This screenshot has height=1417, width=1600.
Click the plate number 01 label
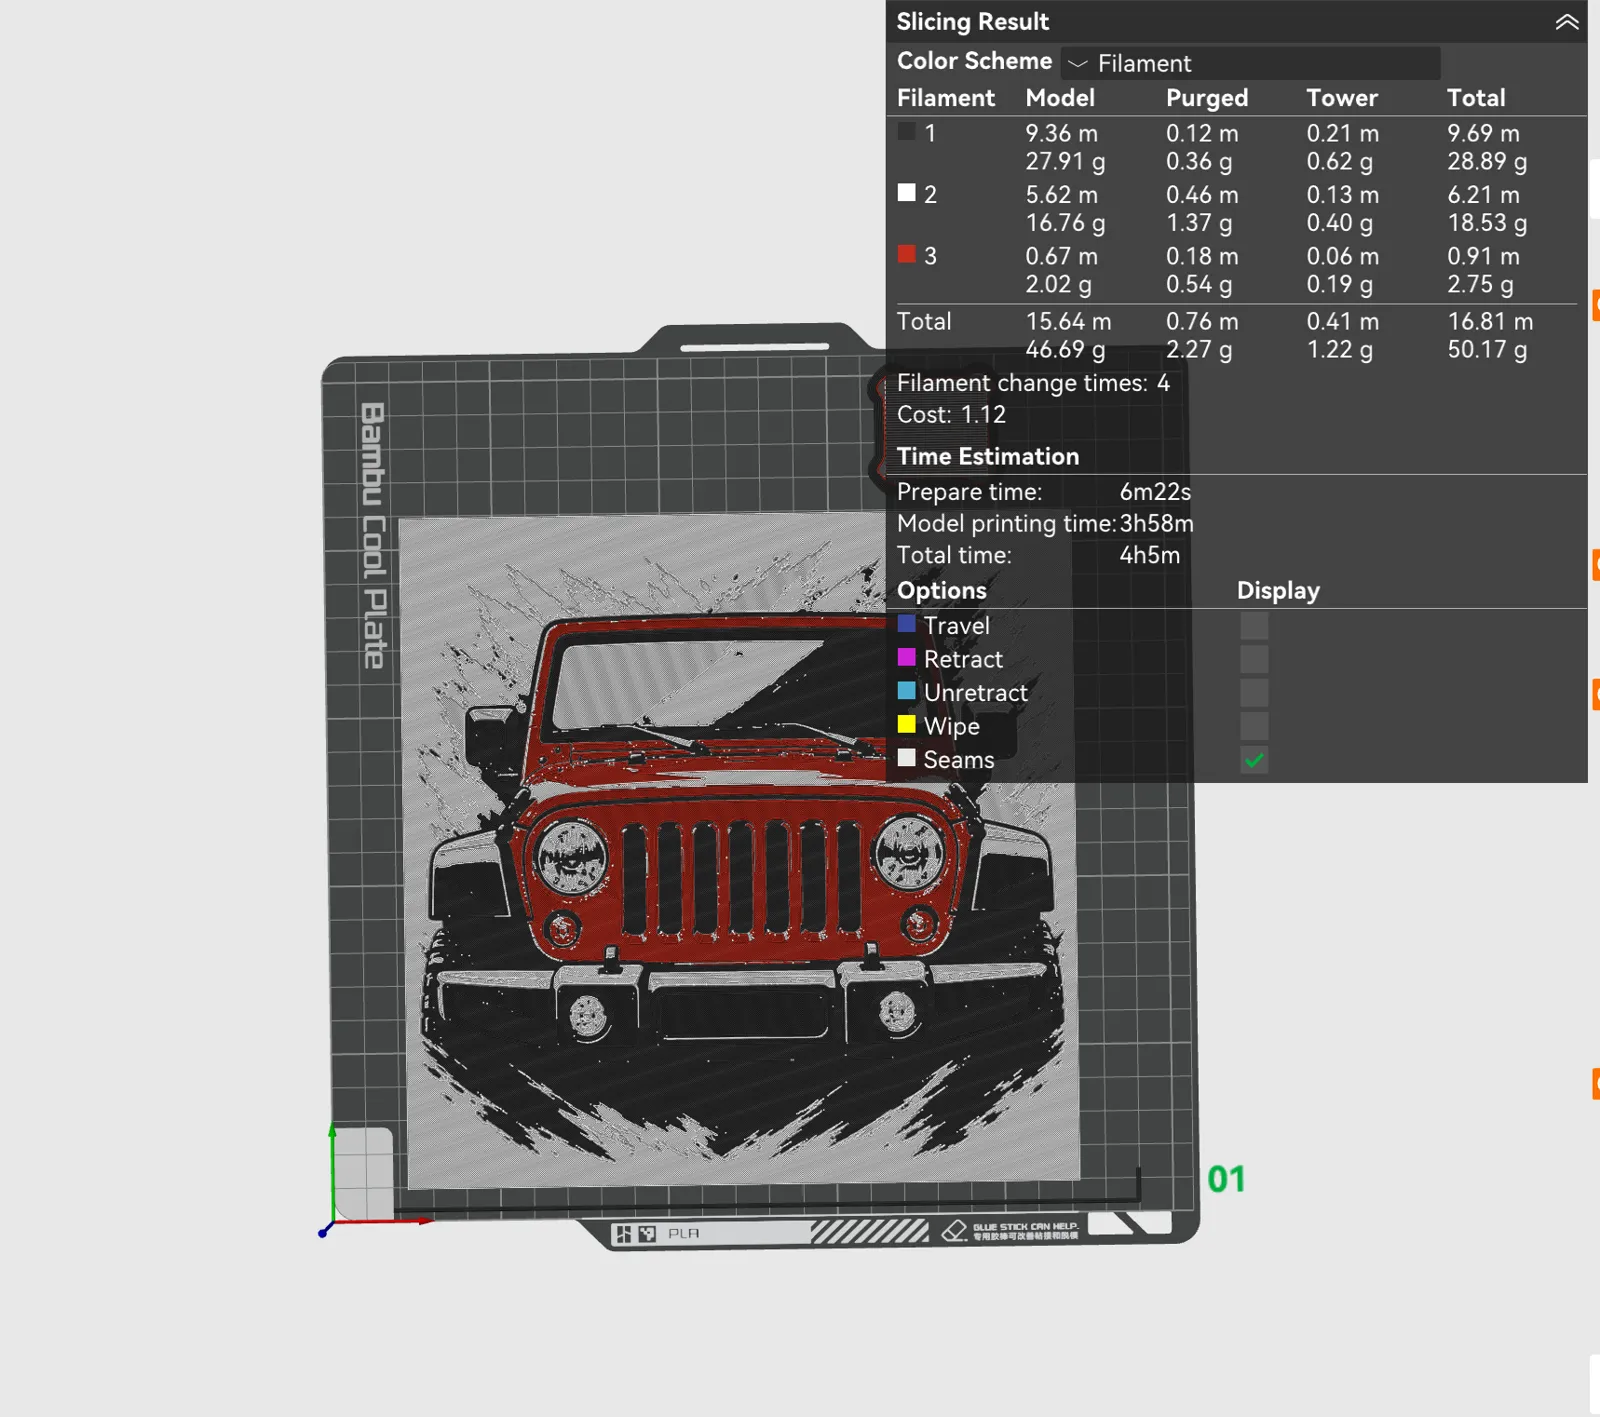point(1226,1179)
